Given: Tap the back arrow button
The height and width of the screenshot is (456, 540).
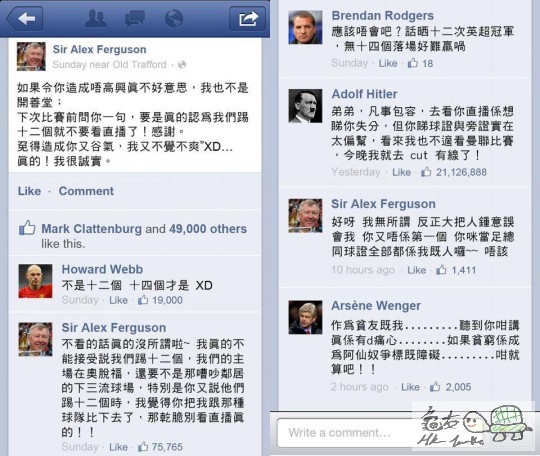Looking at the screenshot, I should (25, 18).
